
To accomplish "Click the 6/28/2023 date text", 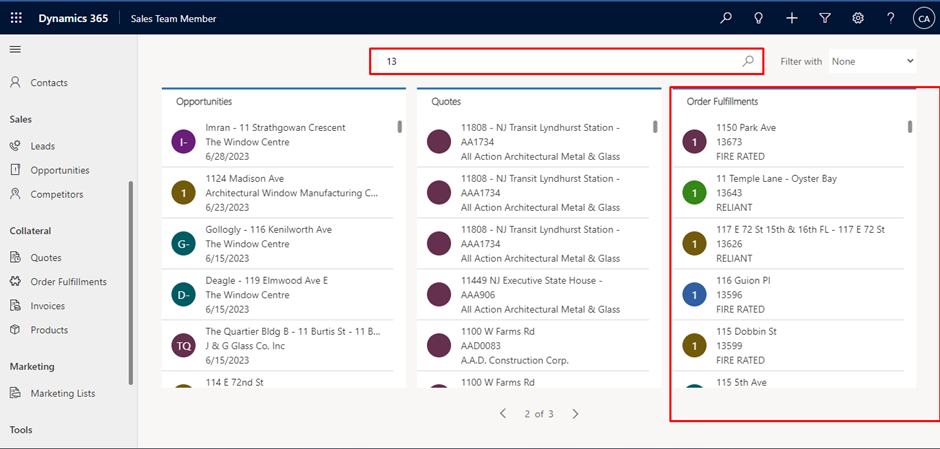I will click(227, 156).
